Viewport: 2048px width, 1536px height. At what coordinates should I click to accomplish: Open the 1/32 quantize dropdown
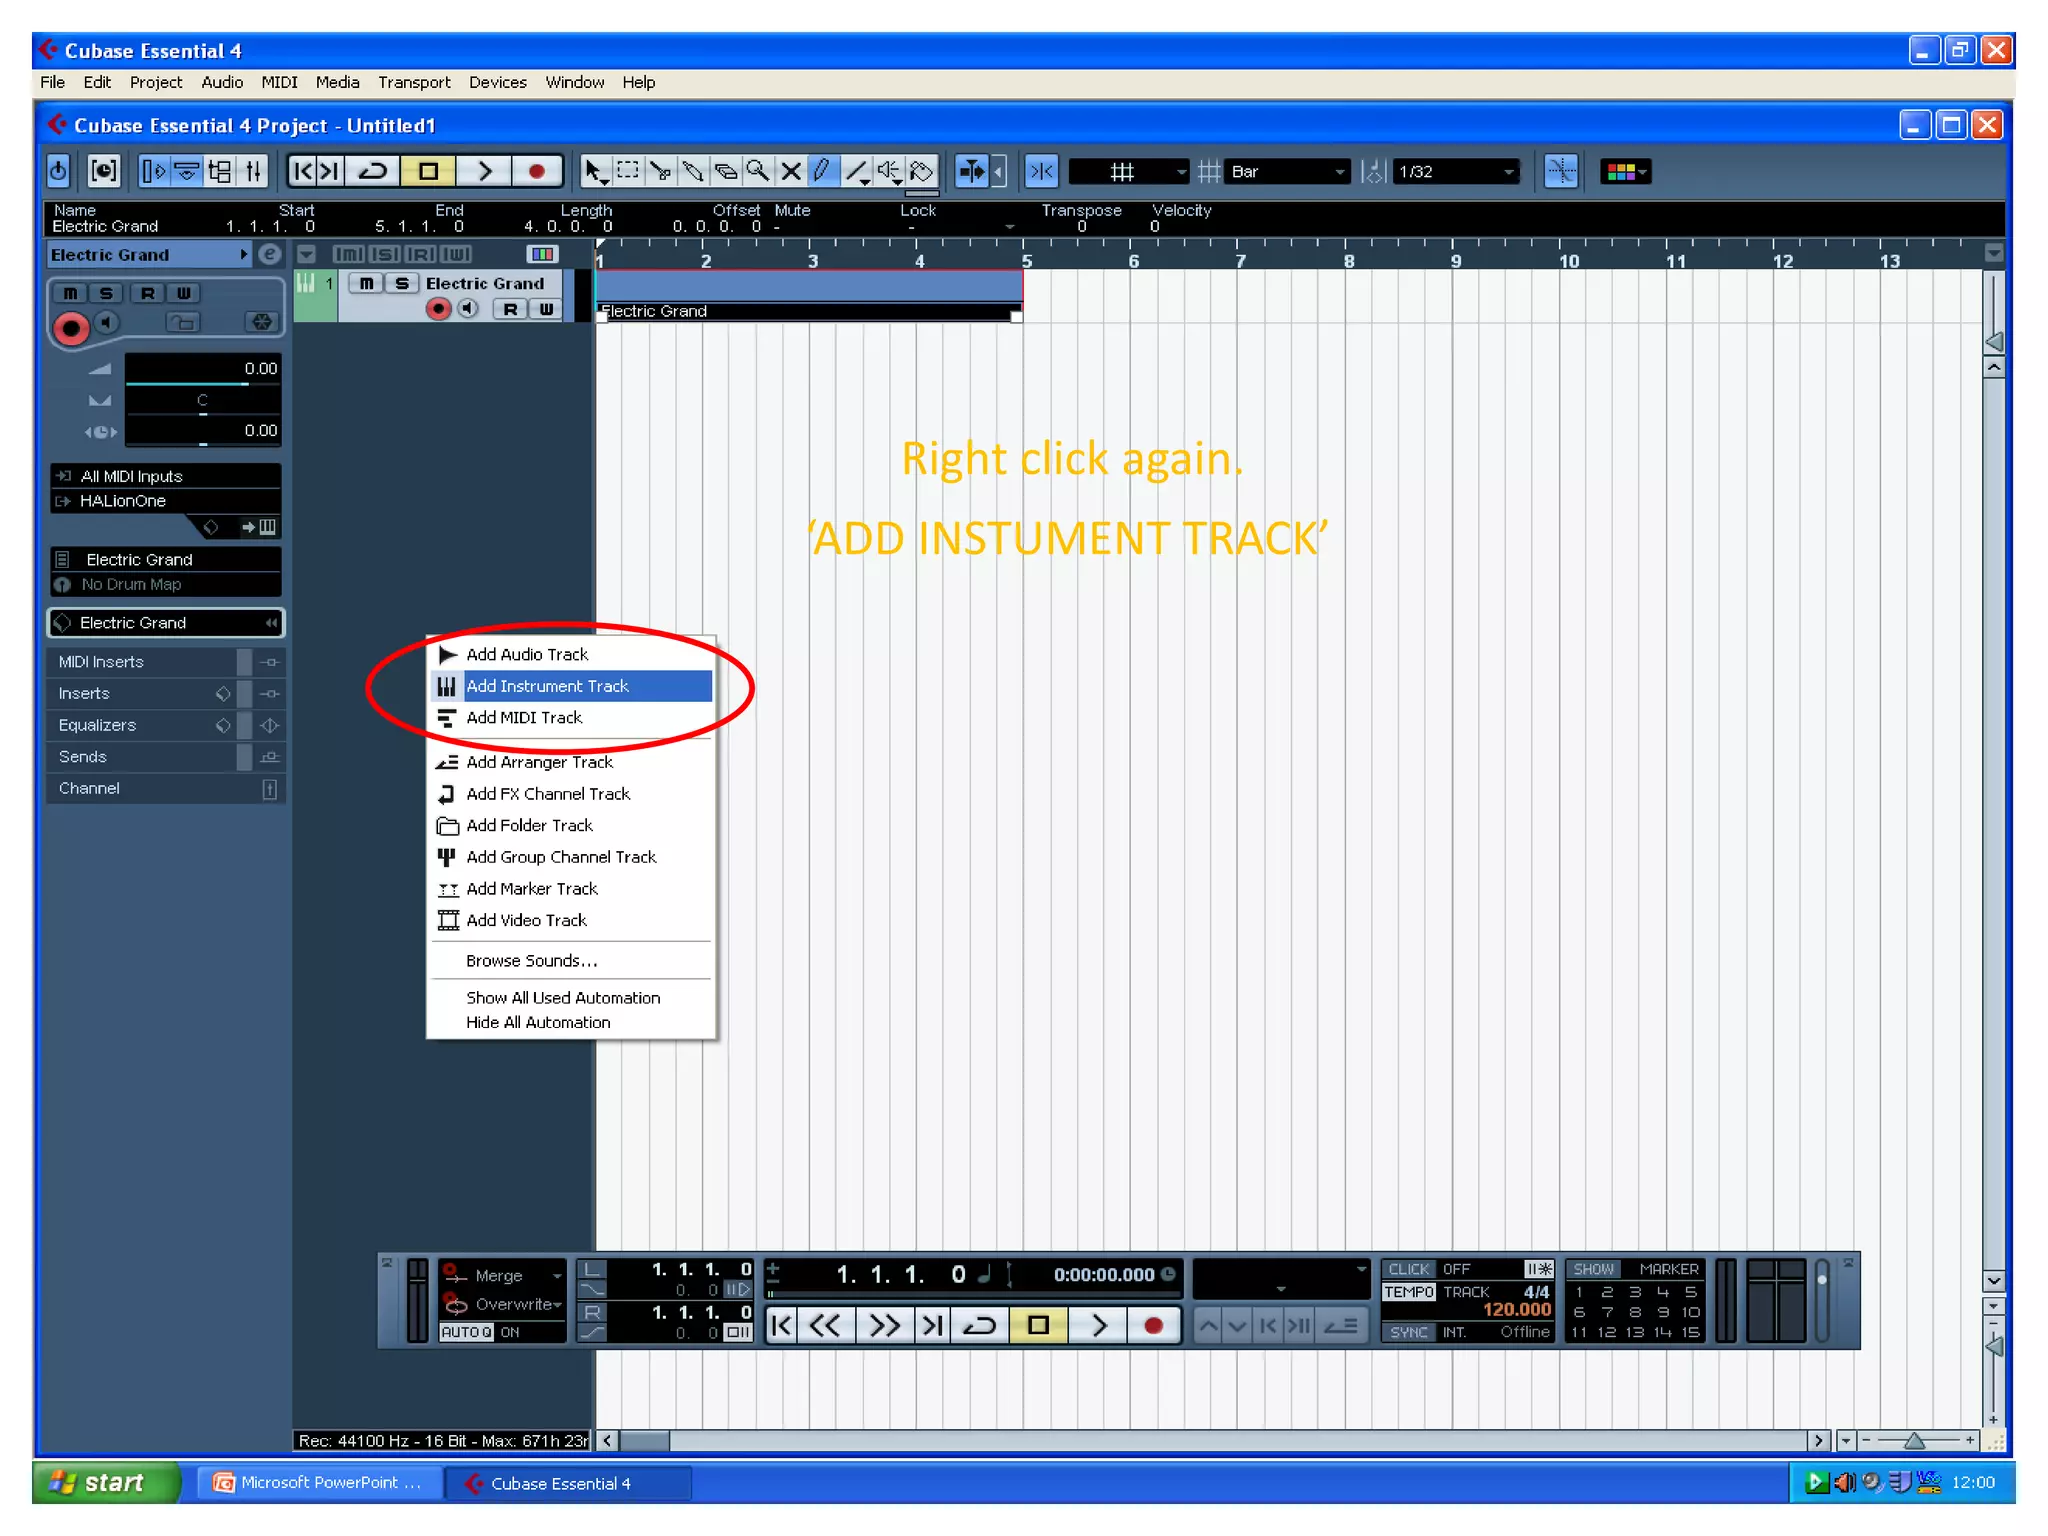point(1456,172)
